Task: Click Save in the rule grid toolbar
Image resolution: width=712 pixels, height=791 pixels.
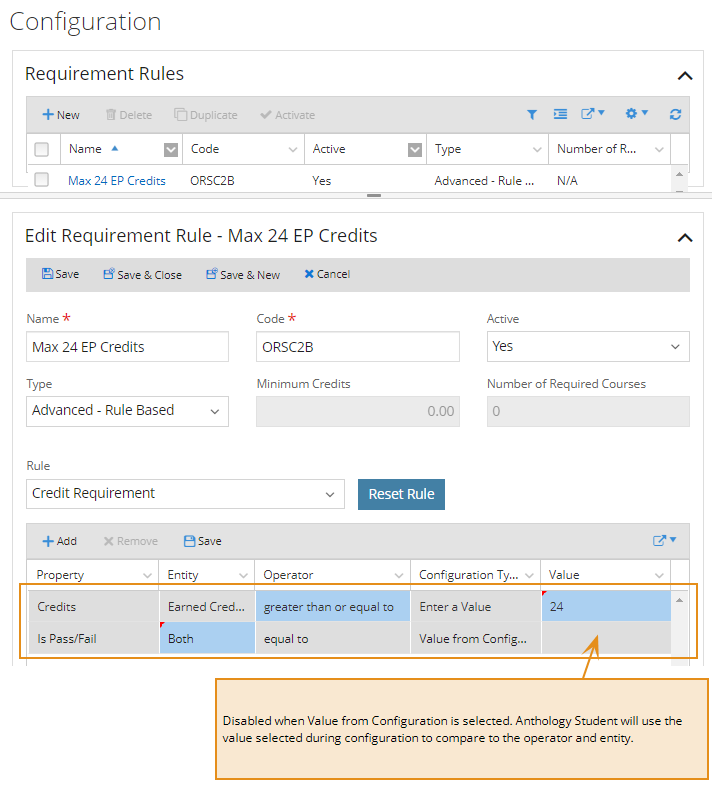Action: 202,541
